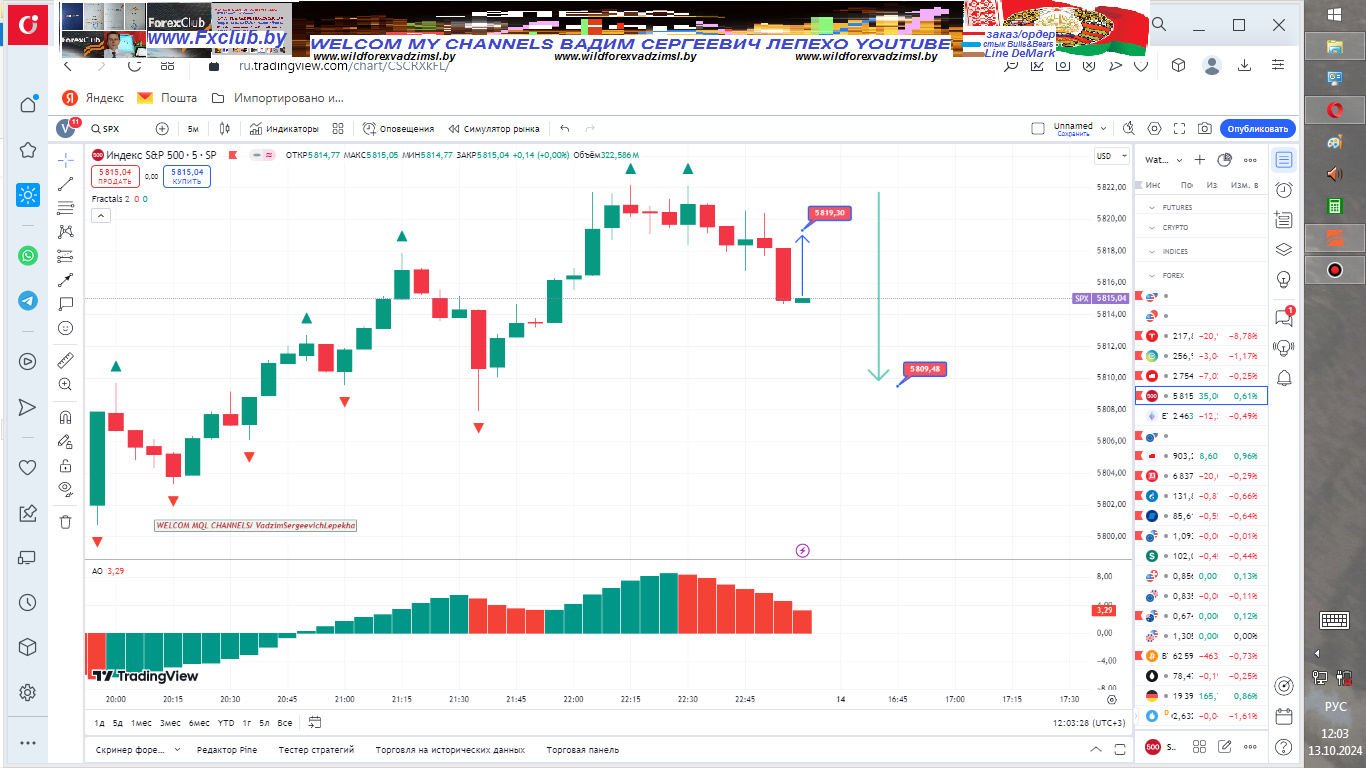Select the 1мес time range
The height and width of the screenshot is (768, 1366).
tap(142, 722)
